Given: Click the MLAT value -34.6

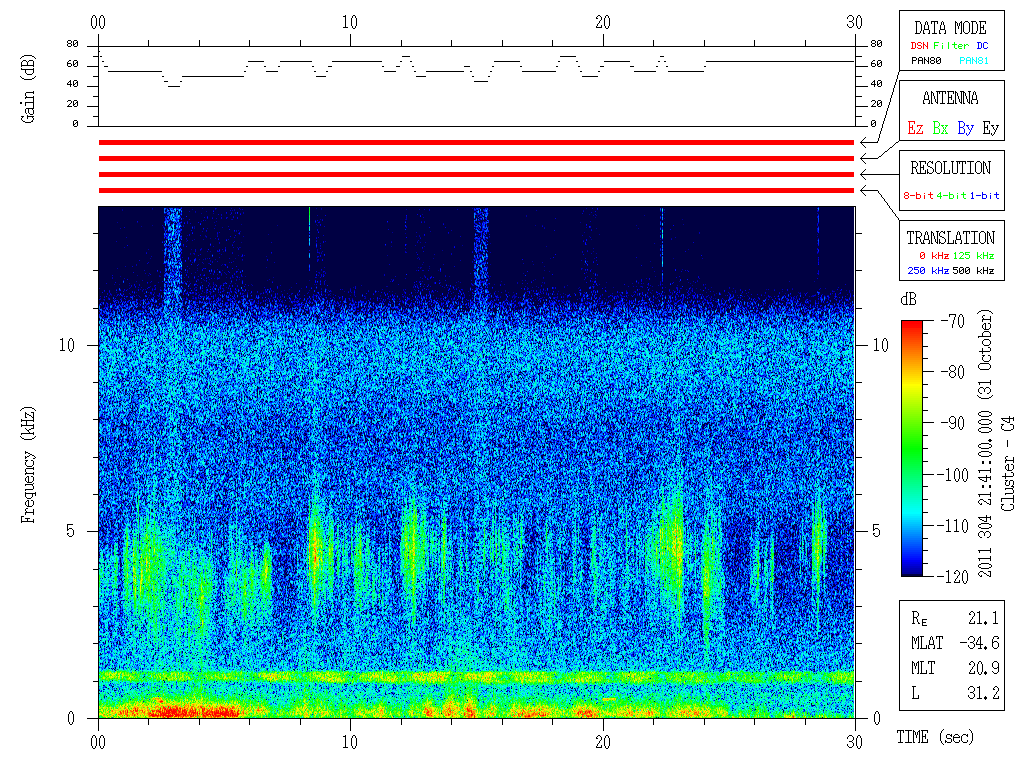Looking at the screenshot, I should (980, 643).
